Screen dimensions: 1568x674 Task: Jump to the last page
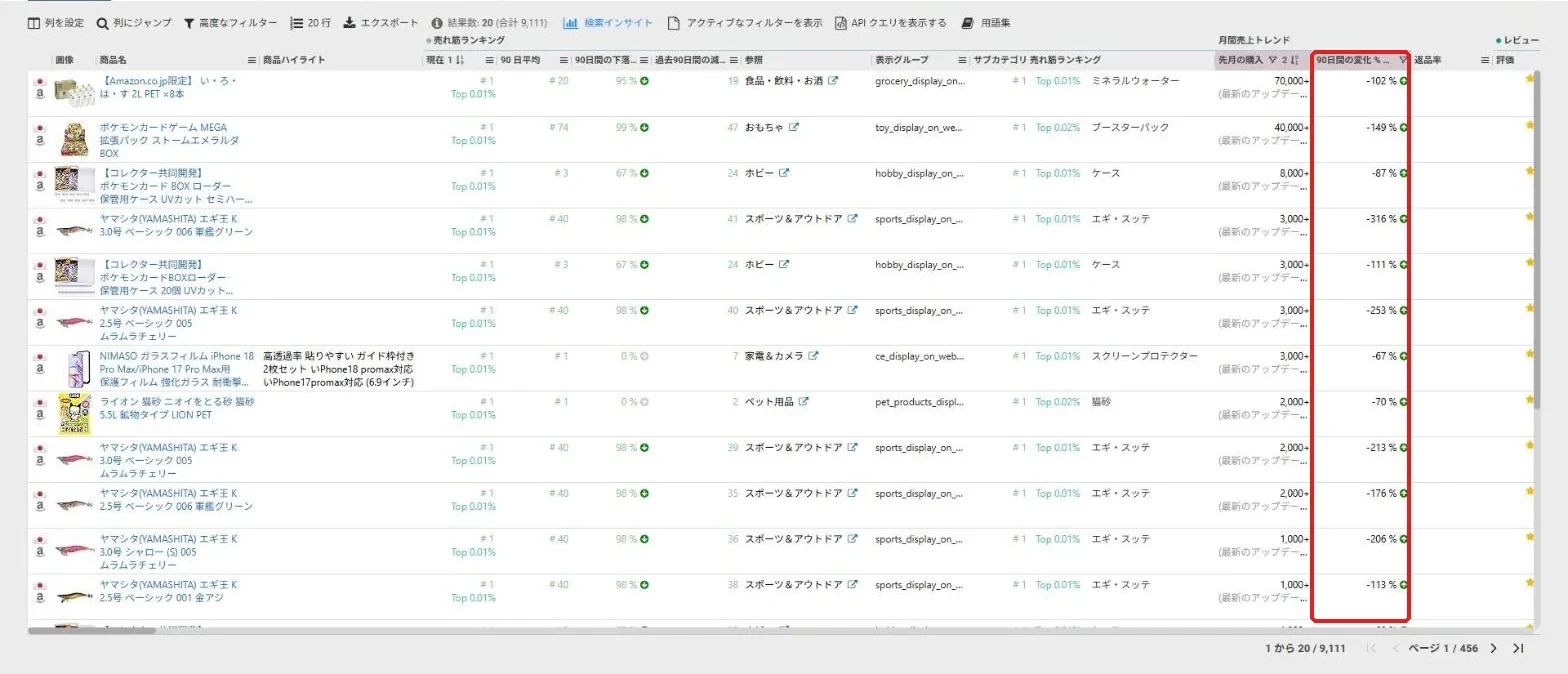click(1518, 648)
